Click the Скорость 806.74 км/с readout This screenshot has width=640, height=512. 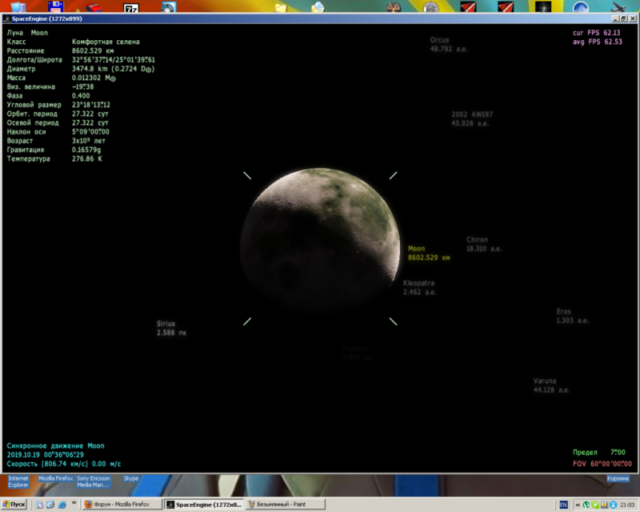coord(64,464)
